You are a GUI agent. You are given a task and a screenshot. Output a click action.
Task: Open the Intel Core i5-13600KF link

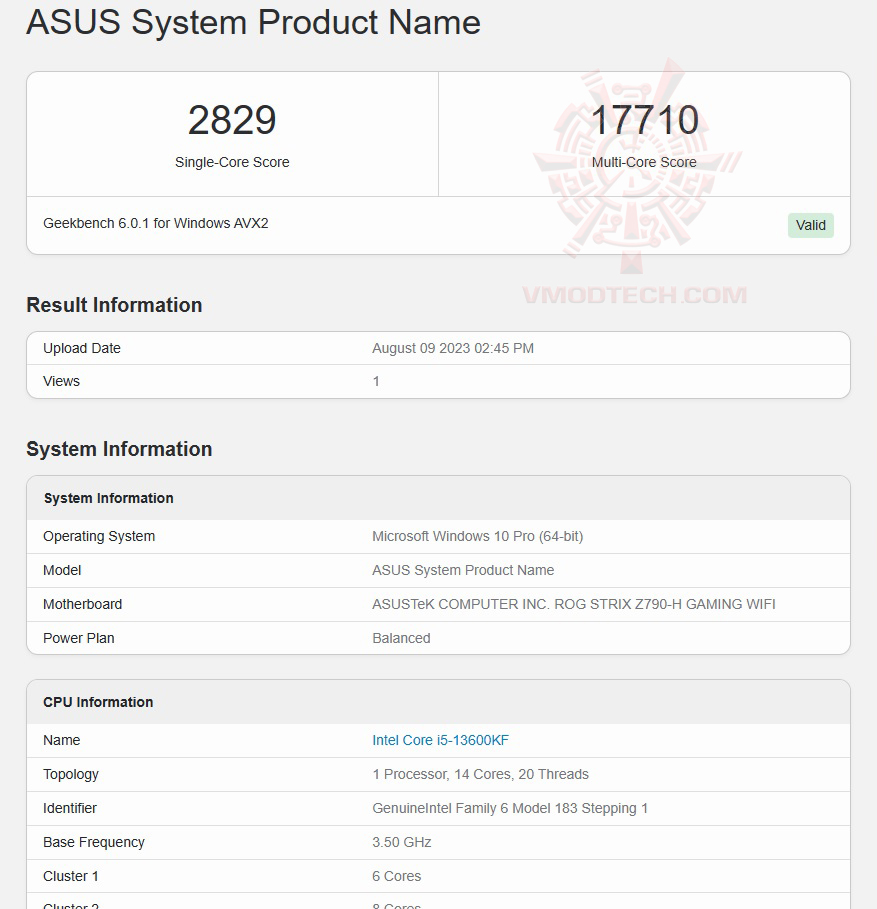click(x=440, y=740)
